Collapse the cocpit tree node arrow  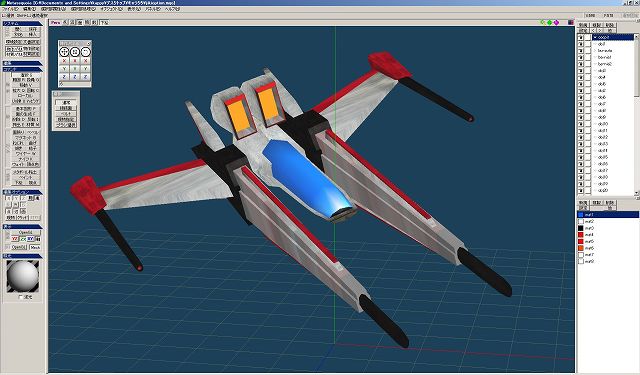point(595,37)
